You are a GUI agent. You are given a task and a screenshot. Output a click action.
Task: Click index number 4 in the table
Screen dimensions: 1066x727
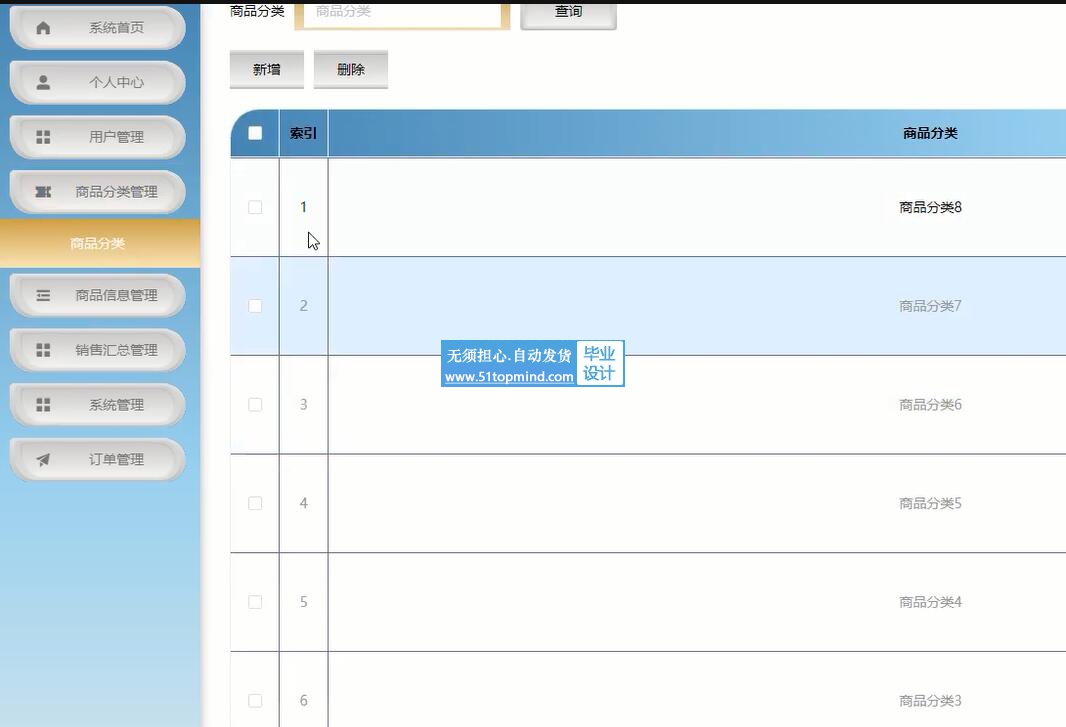point(303,503)
